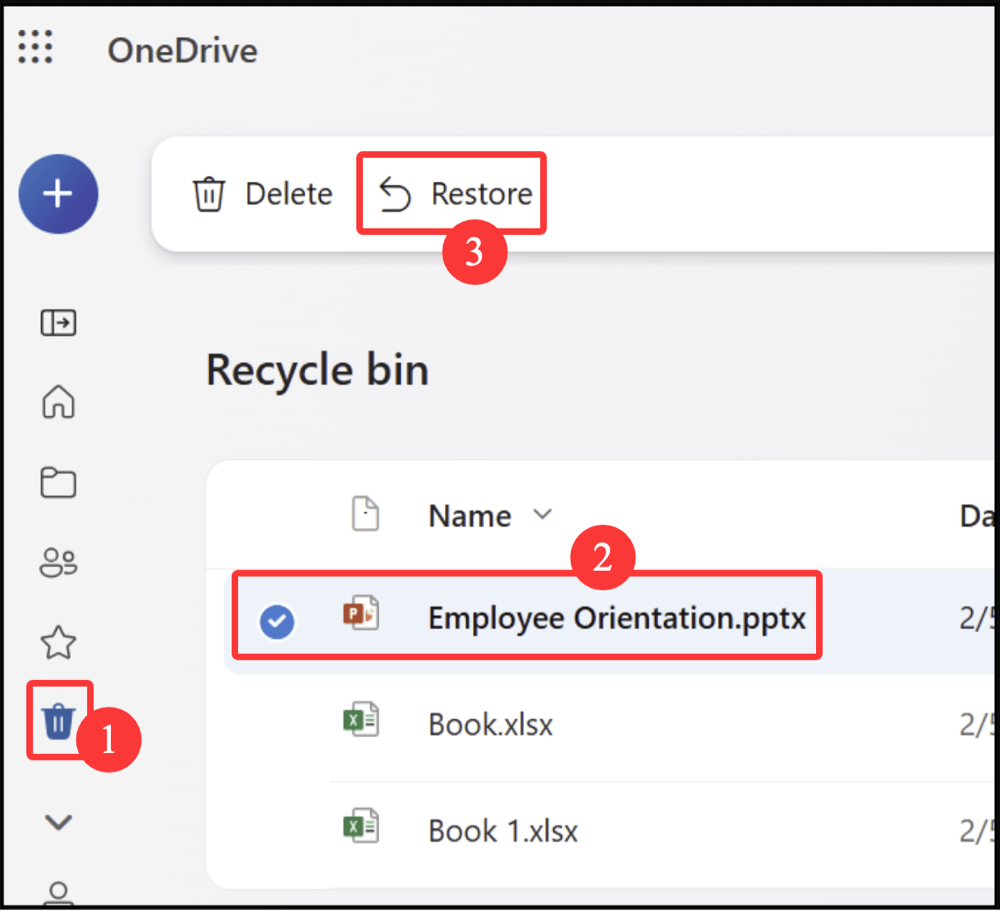The image size is (1000, 910).
Task: Open the Name column sort dropdown
Action: point(543,515)
